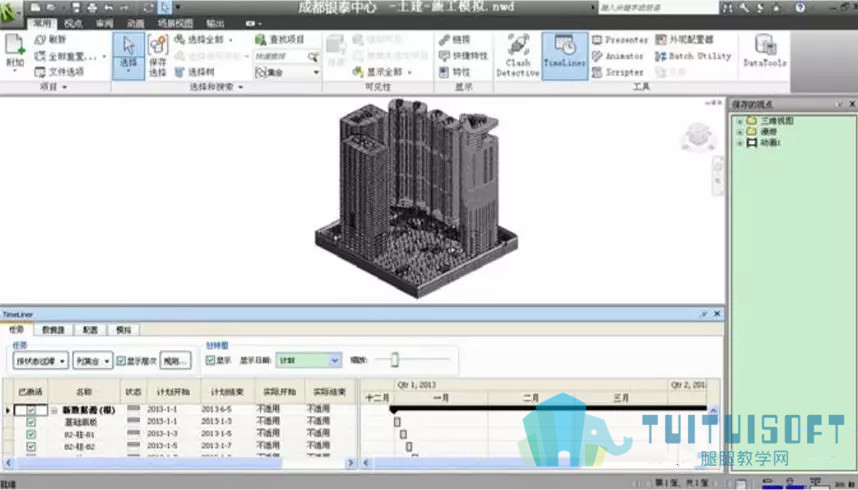This screenshot has height=490, width=858.
Task: Expand the 动画1 item in saved viewpoints
Action: pyautogui.click(x=739, y=143)
